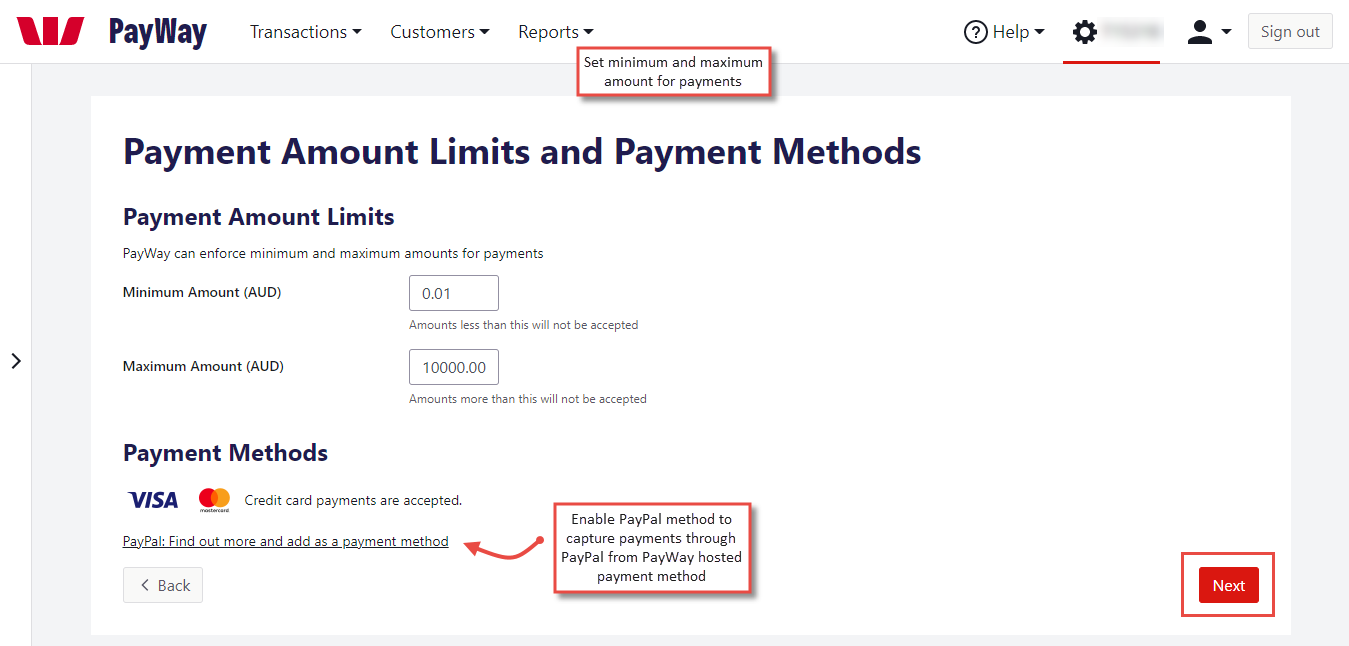Open the PayPal add payment method link
The width and height of the screenshot is (1349, 646).
(x=286, y=541)
